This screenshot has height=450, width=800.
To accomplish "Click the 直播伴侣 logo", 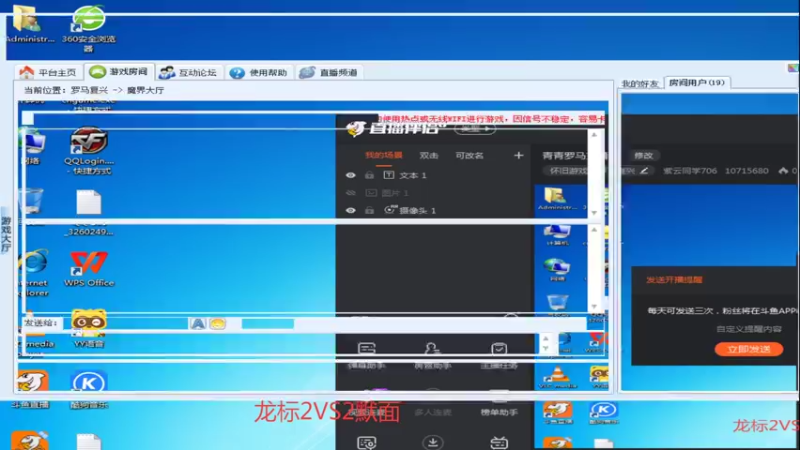I will click(392, 128).
